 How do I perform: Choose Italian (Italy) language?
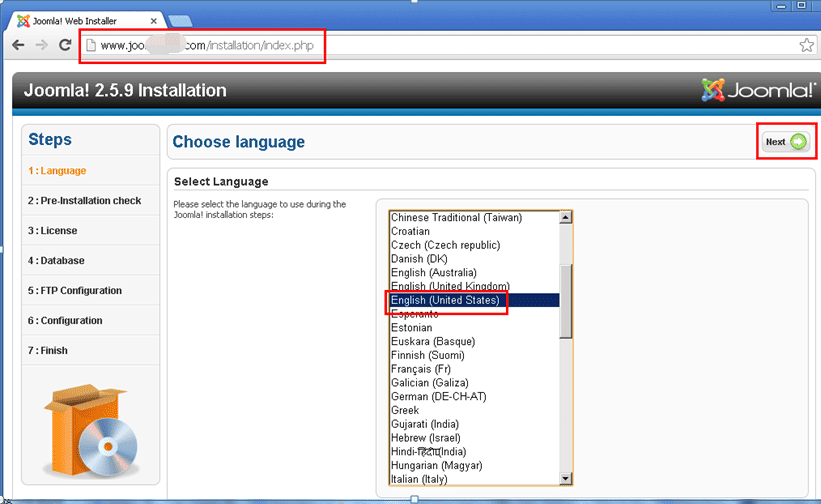point(474,479)
